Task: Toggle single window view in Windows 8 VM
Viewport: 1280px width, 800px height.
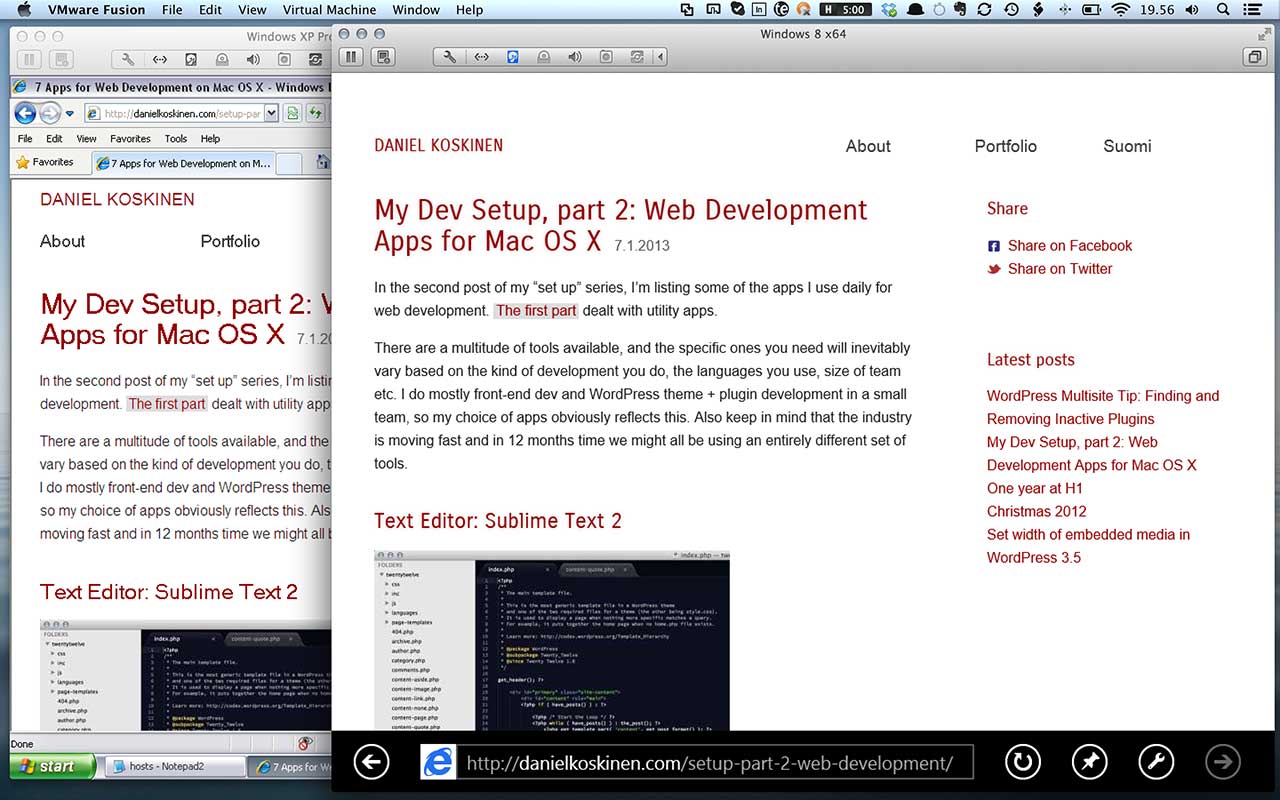Action: point(1253,57)
